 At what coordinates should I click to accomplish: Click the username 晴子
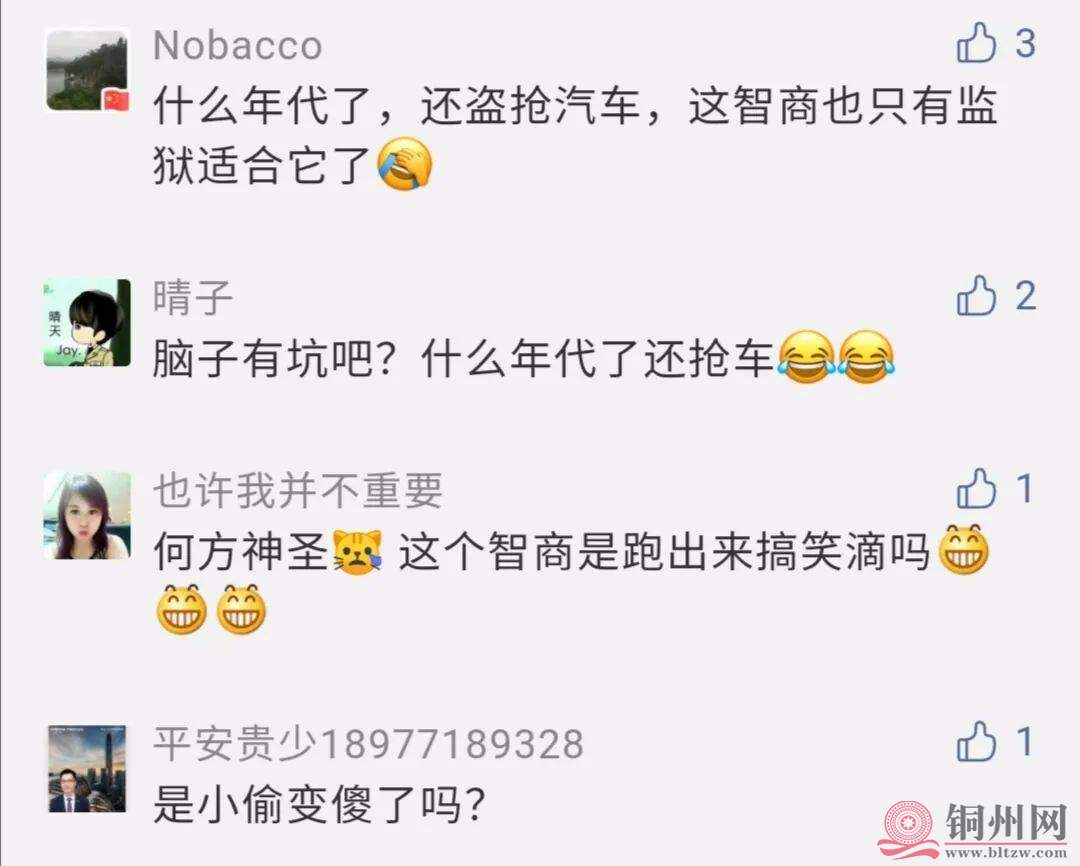(193, 298)
